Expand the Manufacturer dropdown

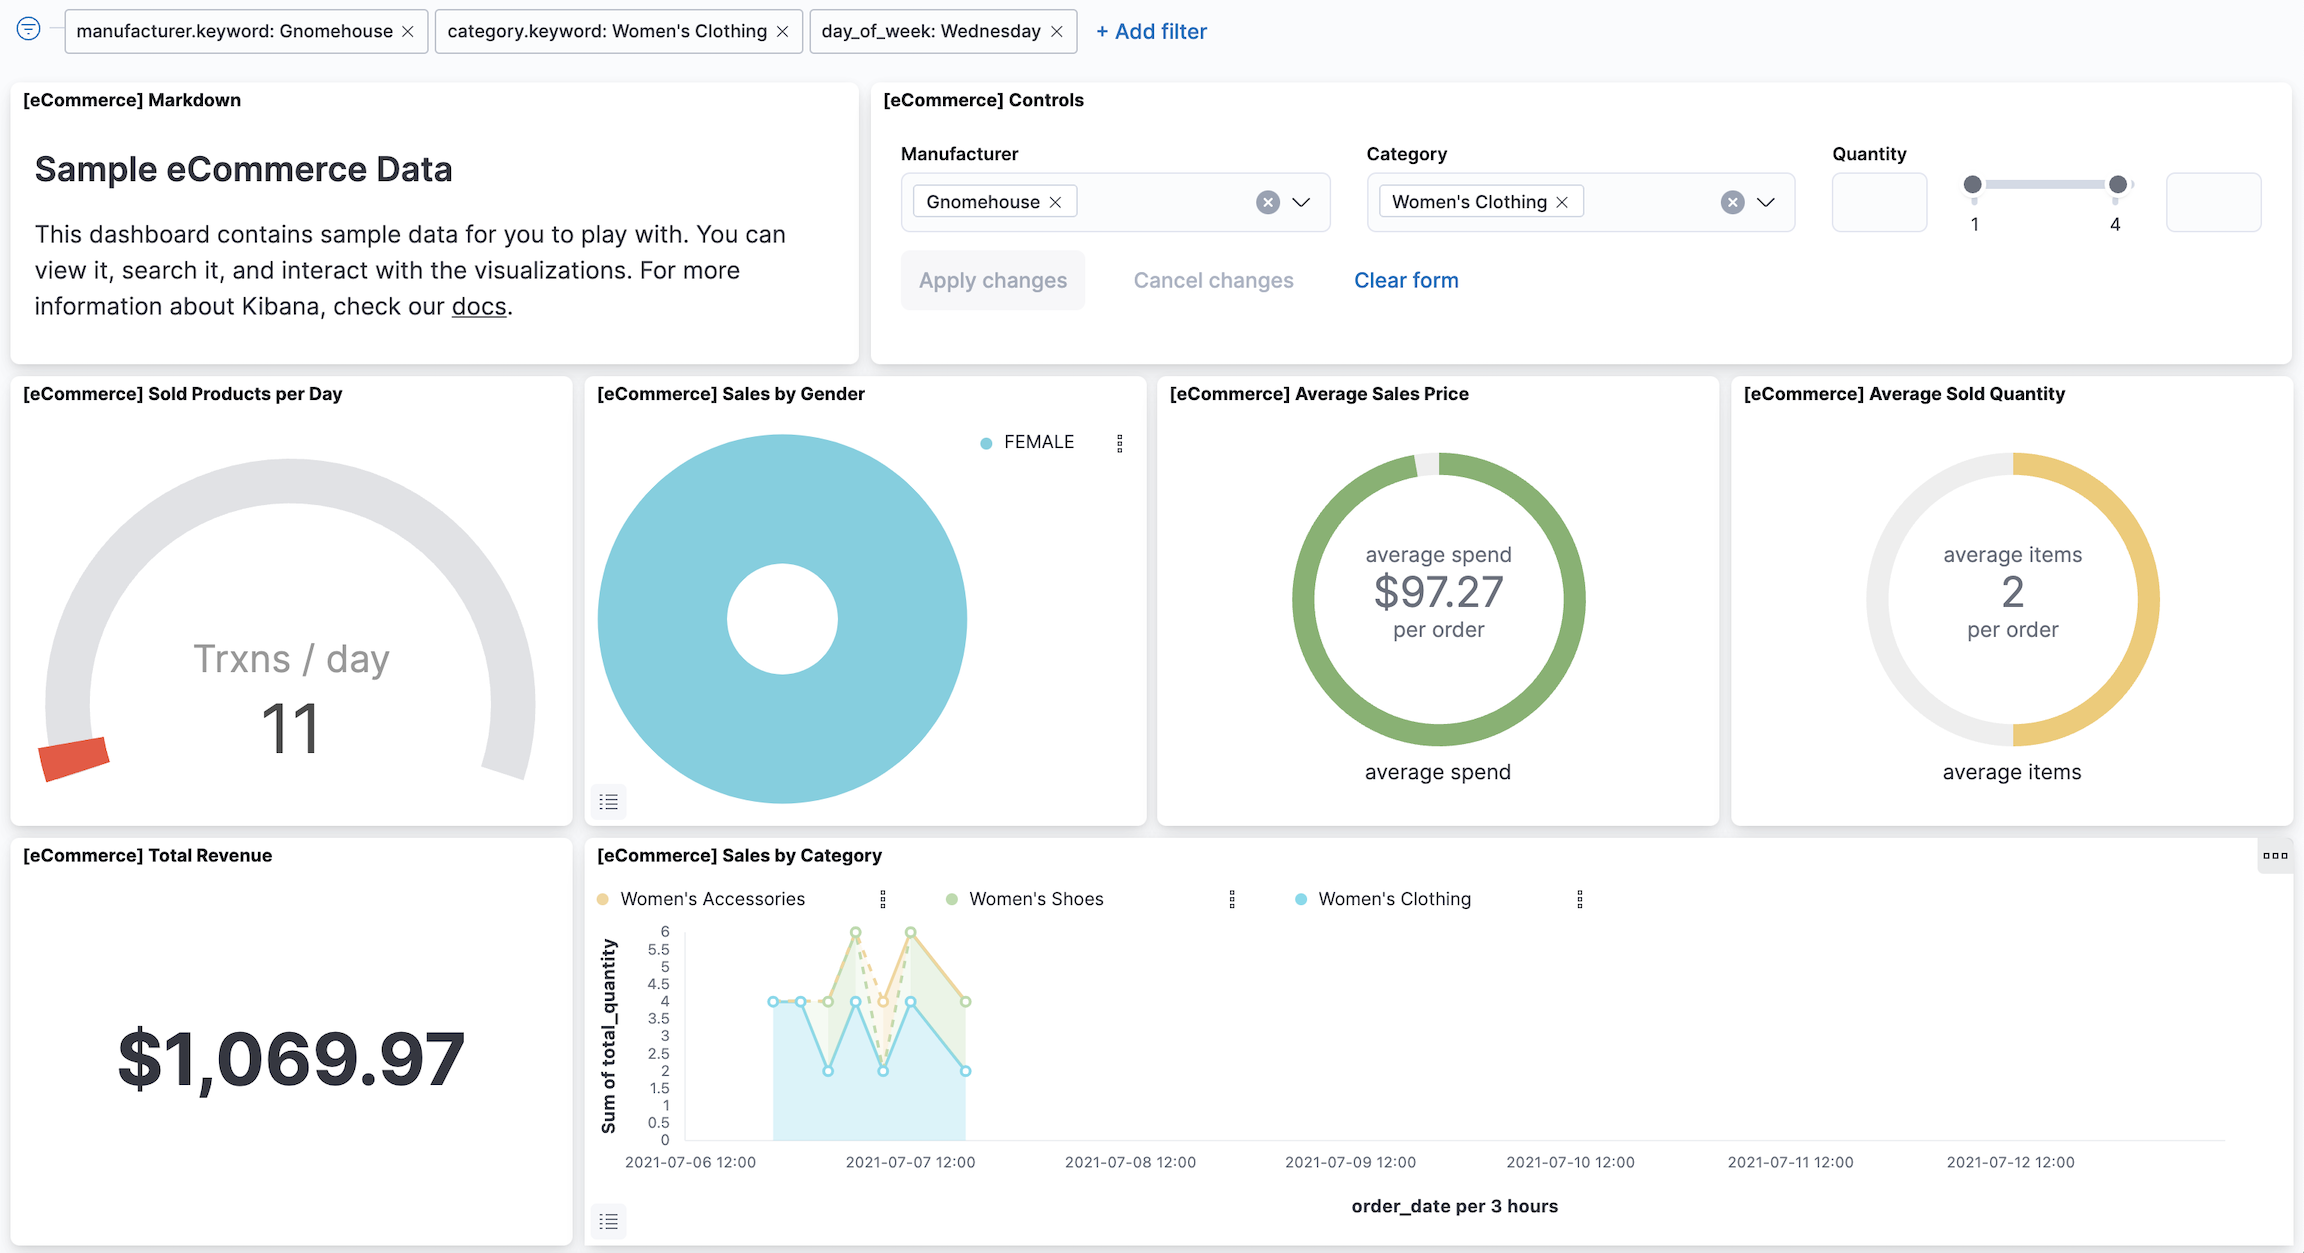tap(1301, 202)
